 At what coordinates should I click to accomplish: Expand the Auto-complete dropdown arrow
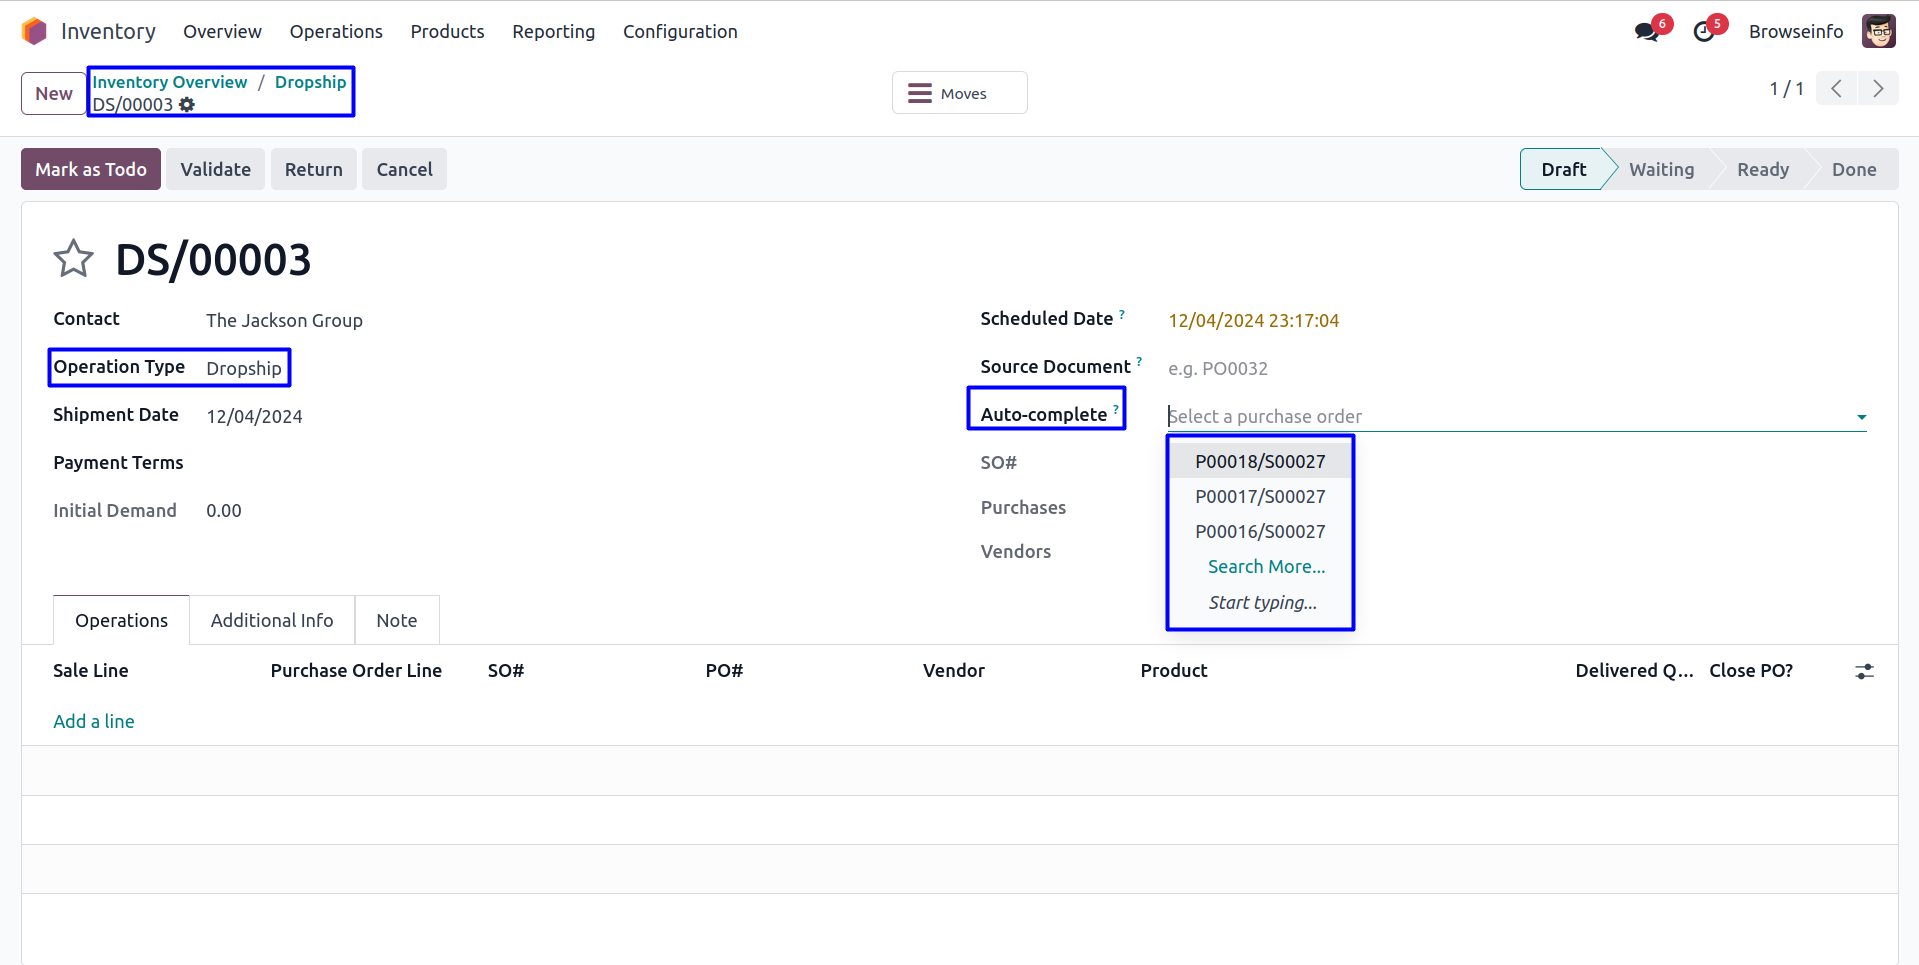[x=1861, y=417]
